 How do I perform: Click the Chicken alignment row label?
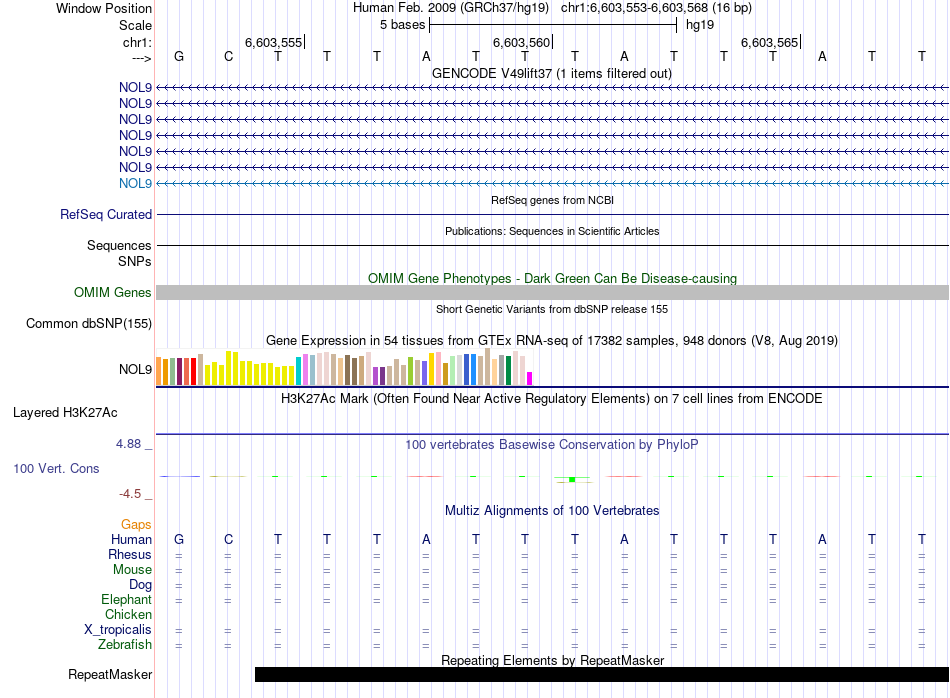tap(128, 614)
